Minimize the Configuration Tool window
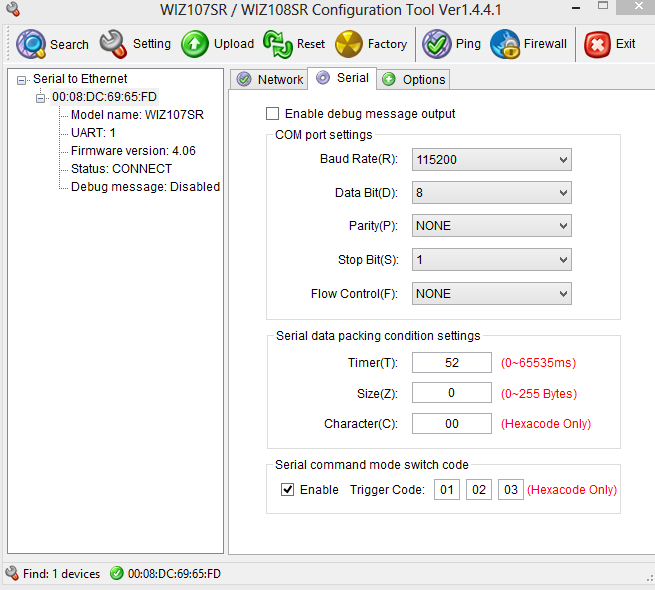The height and width of the screenshot is (590, 655). coord(576,8)
